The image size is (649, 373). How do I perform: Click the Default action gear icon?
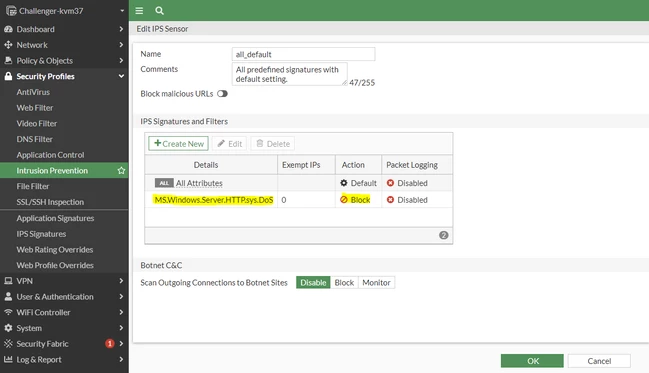(344, 183)
